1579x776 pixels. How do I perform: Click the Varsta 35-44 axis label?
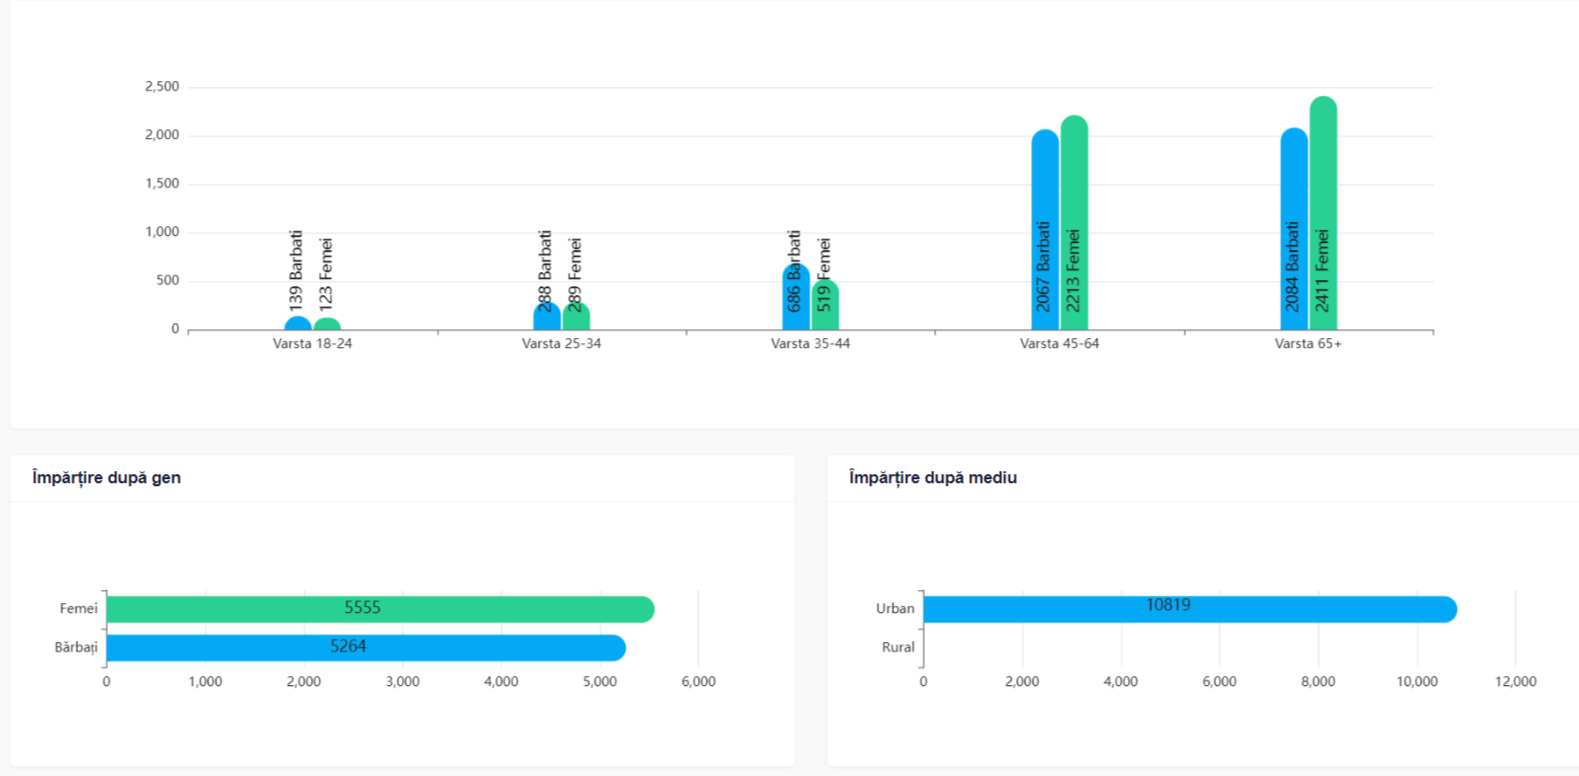point(810,344)
